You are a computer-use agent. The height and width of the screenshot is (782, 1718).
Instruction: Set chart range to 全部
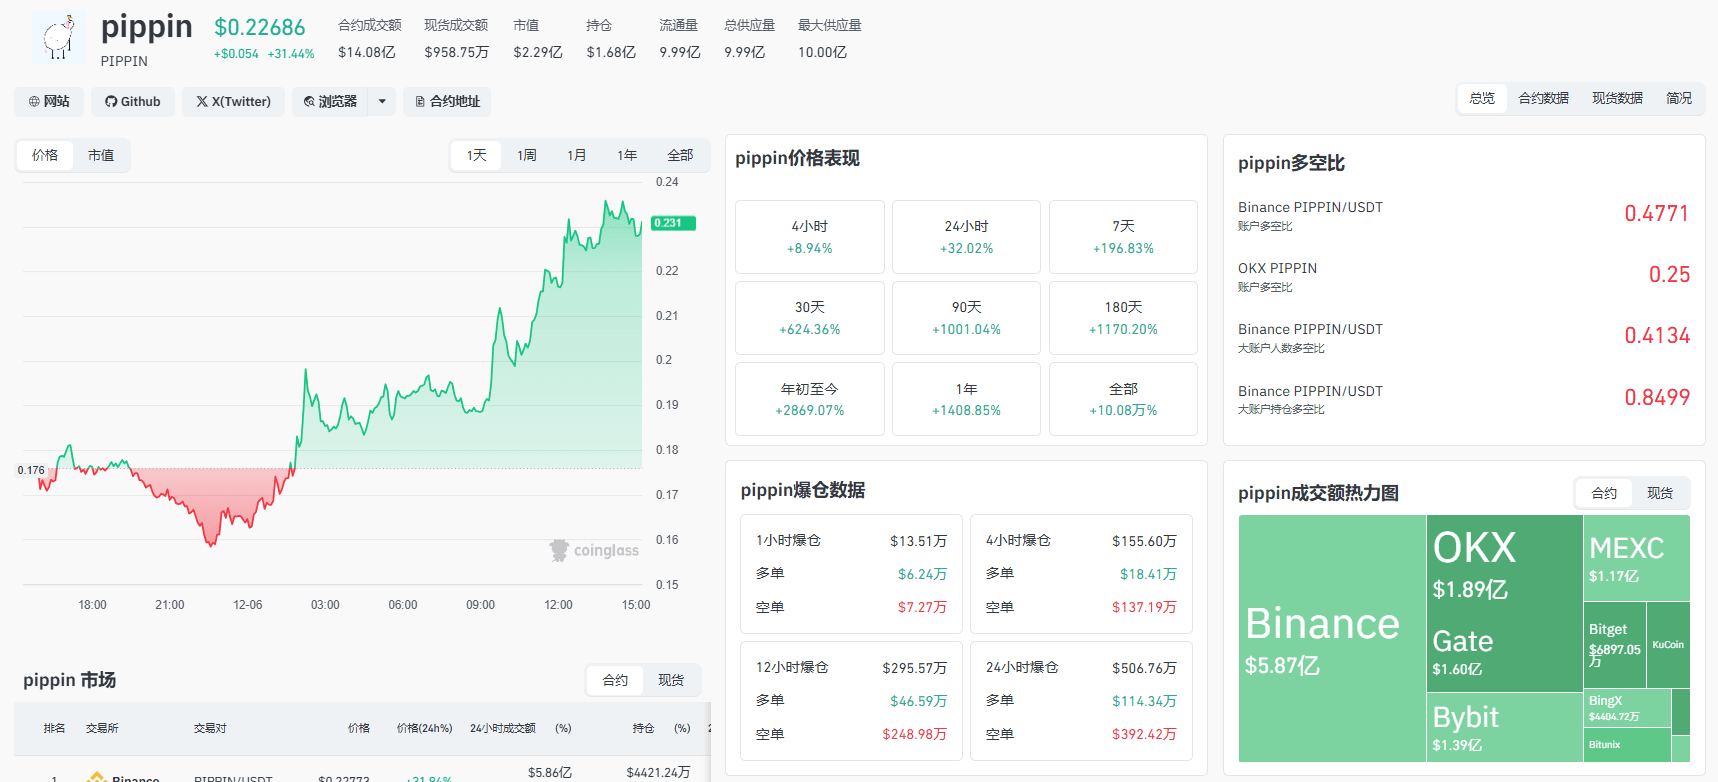click(680, 155)
